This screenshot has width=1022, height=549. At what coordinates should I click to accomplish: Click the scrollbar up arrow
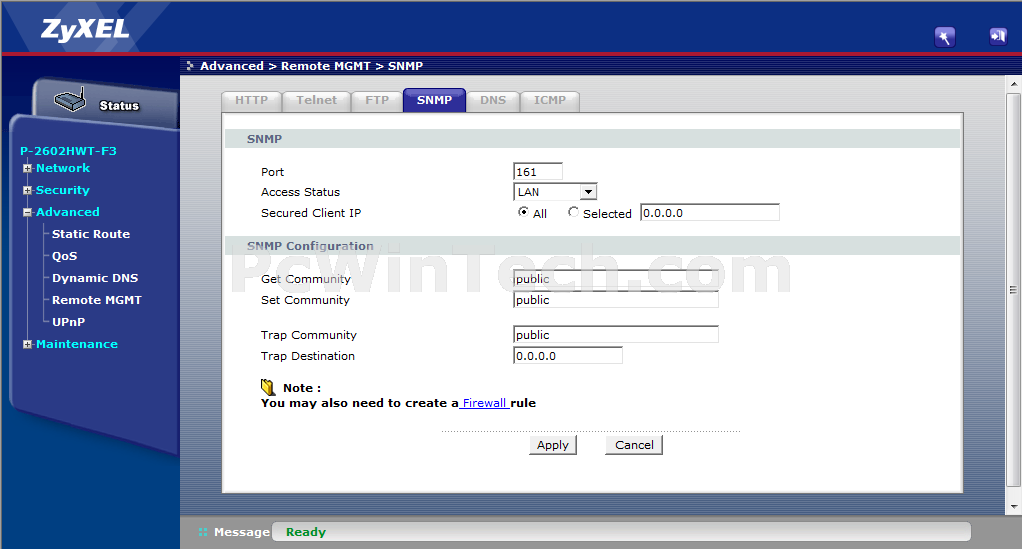[1014, 85]
